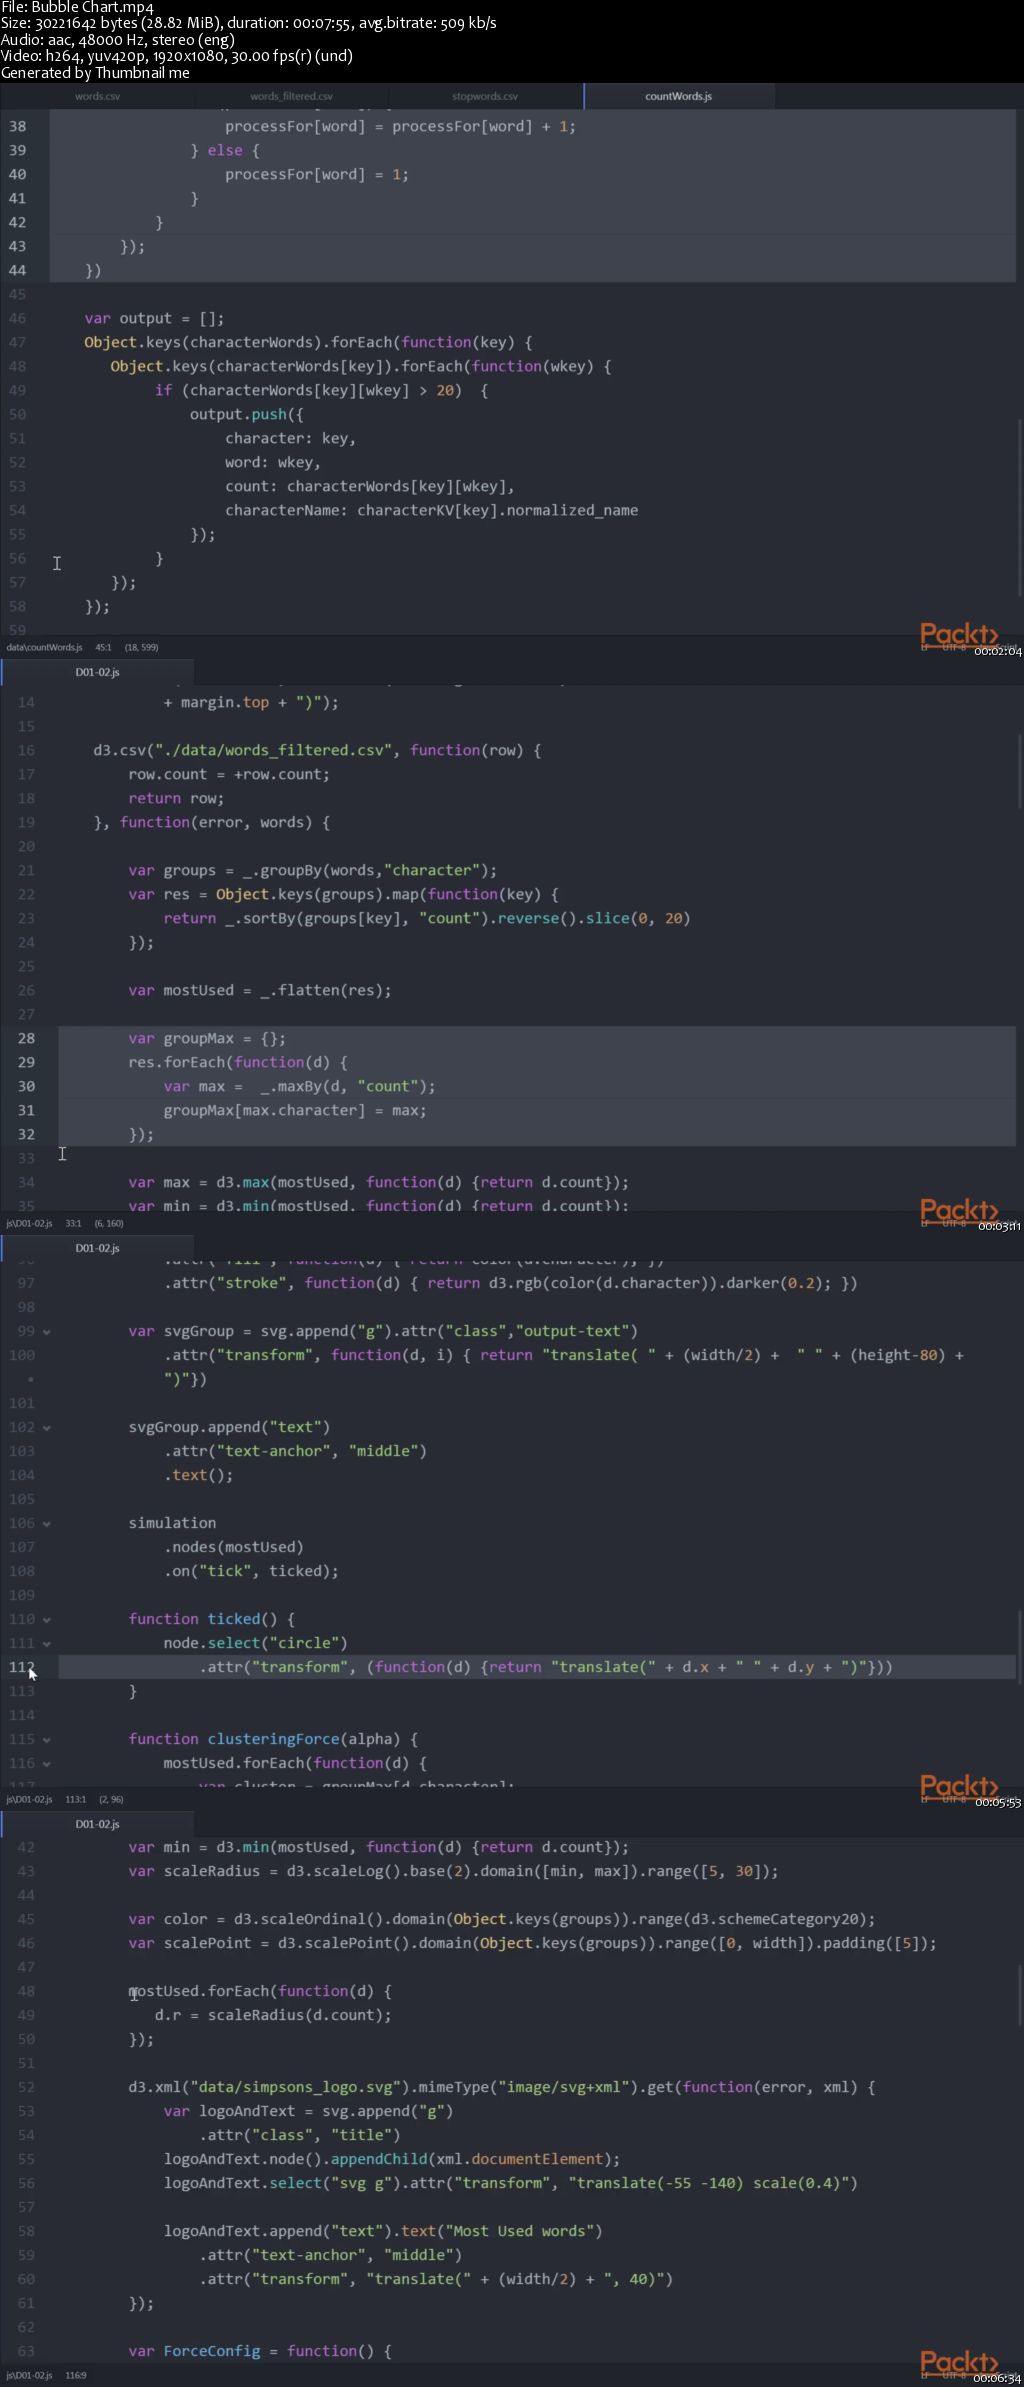Click cursor position 113:1 in status bar
This screenshot has width=1024, height=2387.
(x=77, y=1799)
